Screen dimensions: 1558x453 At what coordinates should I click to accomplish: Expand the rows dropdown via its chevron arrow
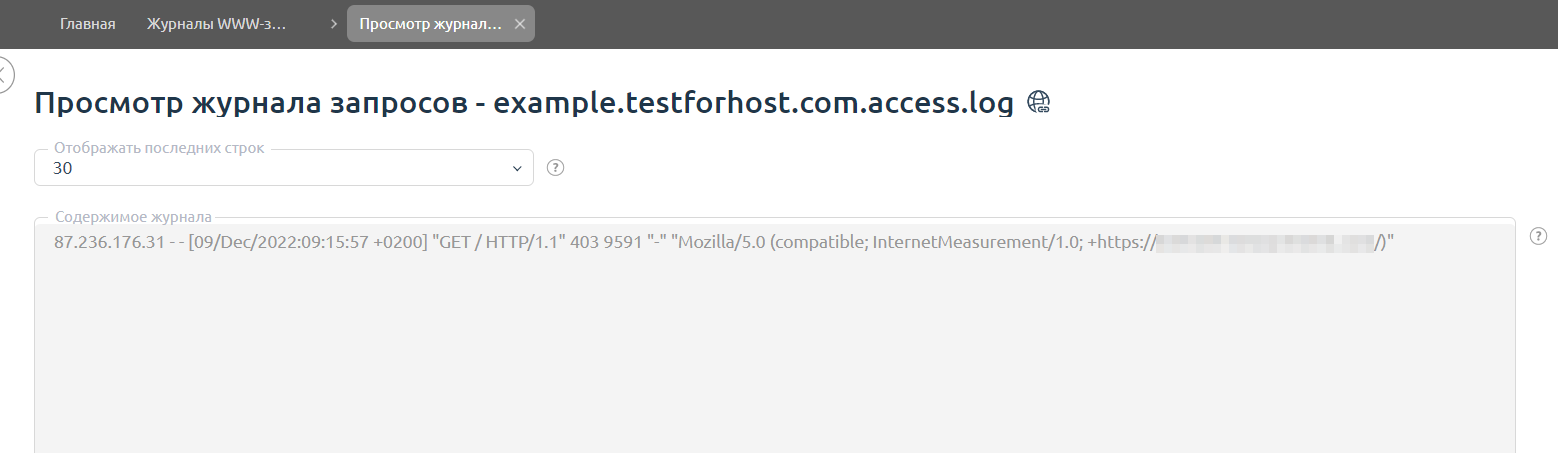coord(517,168)
